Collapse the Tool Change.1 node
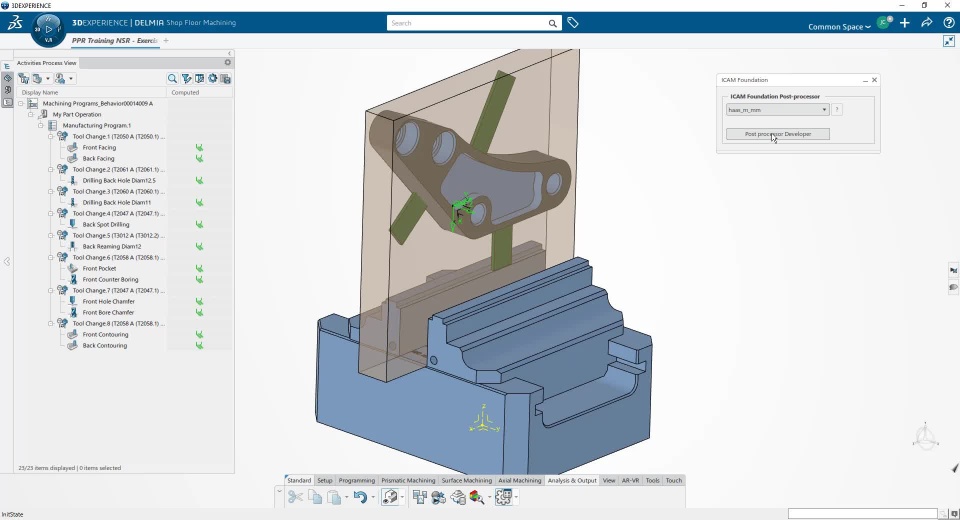 51,137
